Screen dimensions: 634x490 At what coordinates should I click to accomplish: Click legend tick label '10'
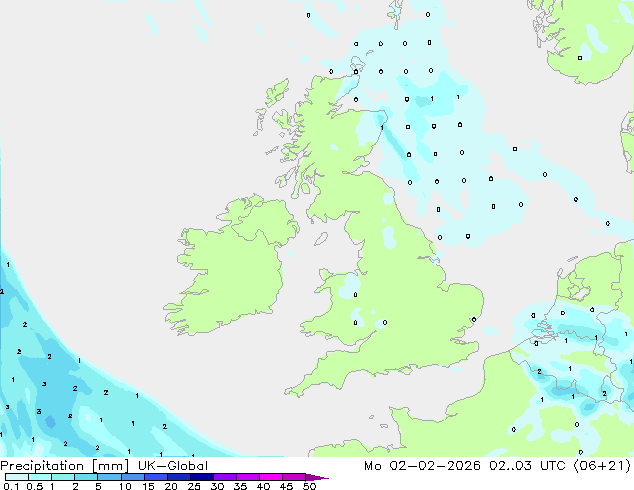(x=125, y=486)
